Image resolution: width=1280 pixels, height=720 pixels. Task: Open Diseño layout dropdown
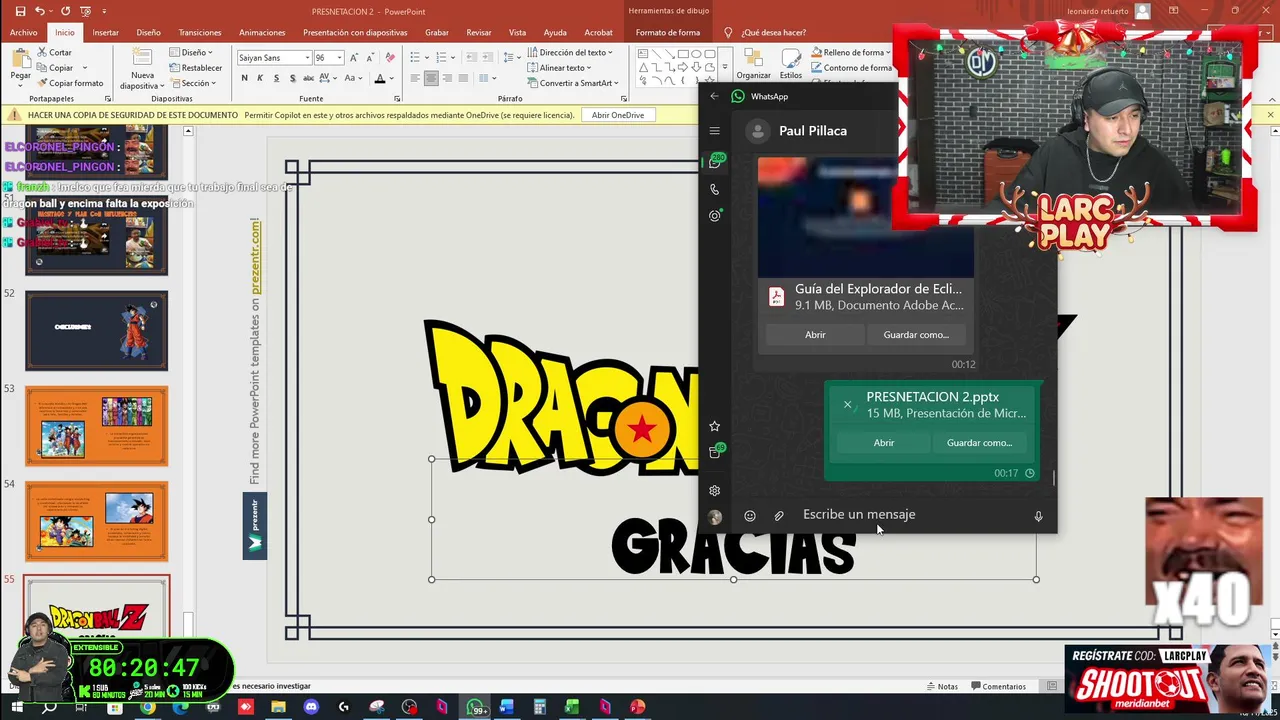coord(191,52)
